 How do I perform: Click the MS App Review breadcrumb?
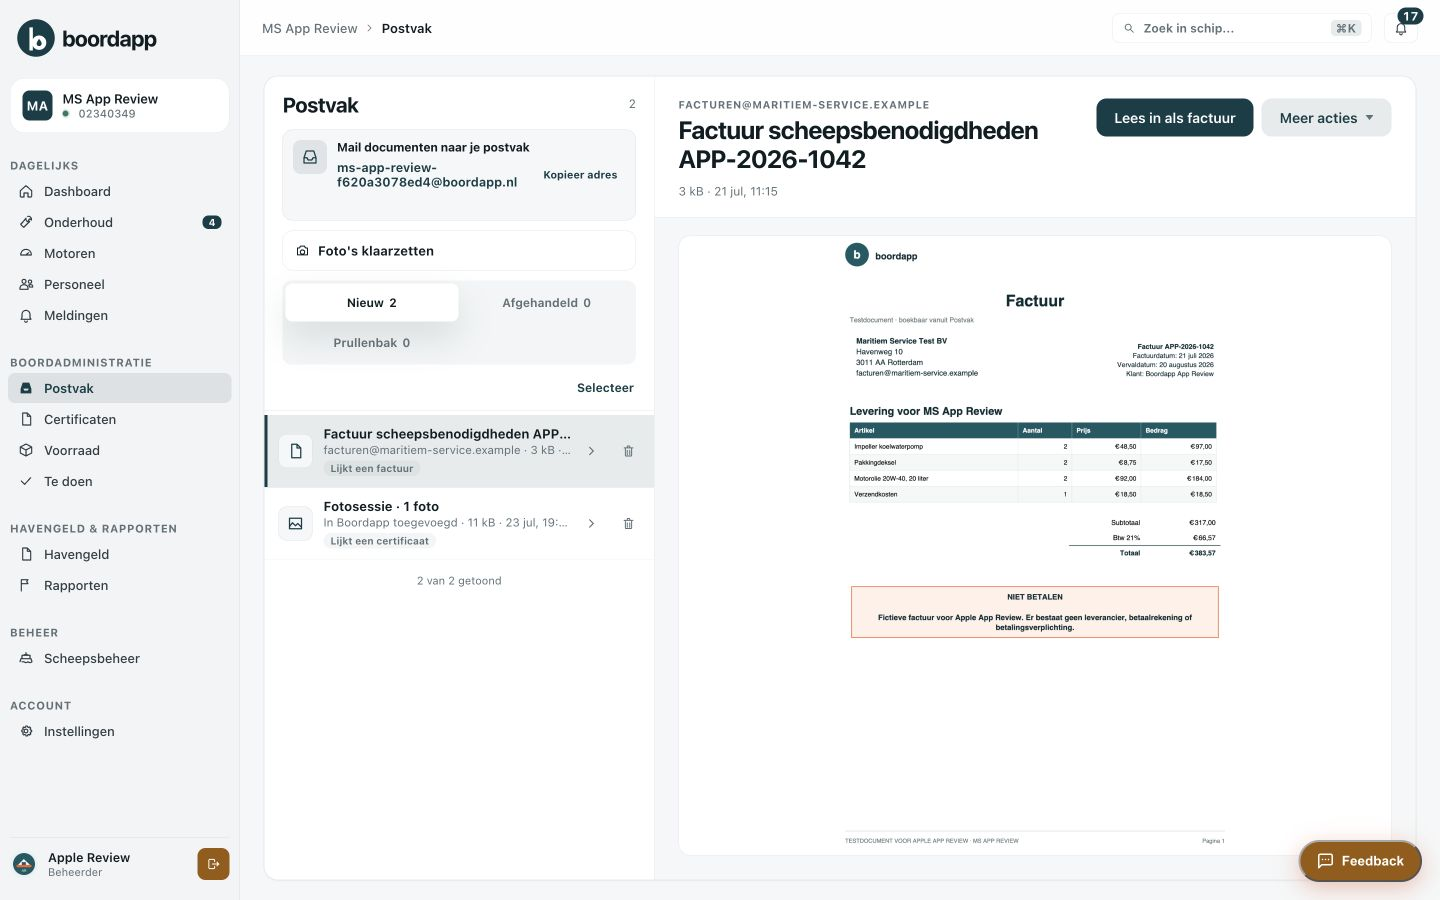coord(309,28)
